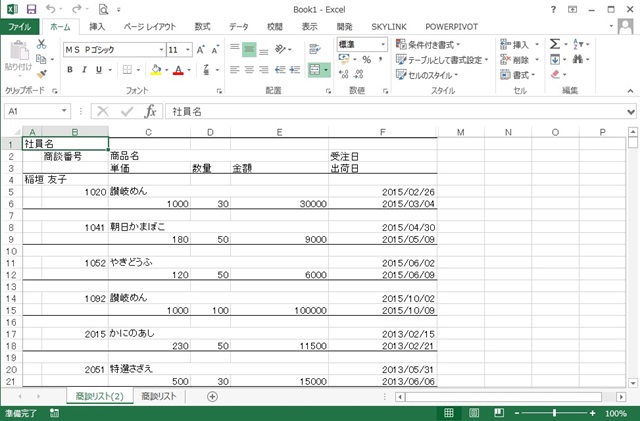
Task: Click the Paste clipboard icon
Action: (x=18, y=51)
